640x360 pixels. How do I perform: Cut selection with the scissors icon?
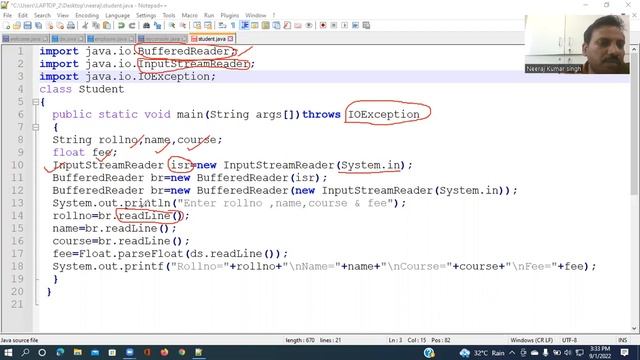(85, 25)
